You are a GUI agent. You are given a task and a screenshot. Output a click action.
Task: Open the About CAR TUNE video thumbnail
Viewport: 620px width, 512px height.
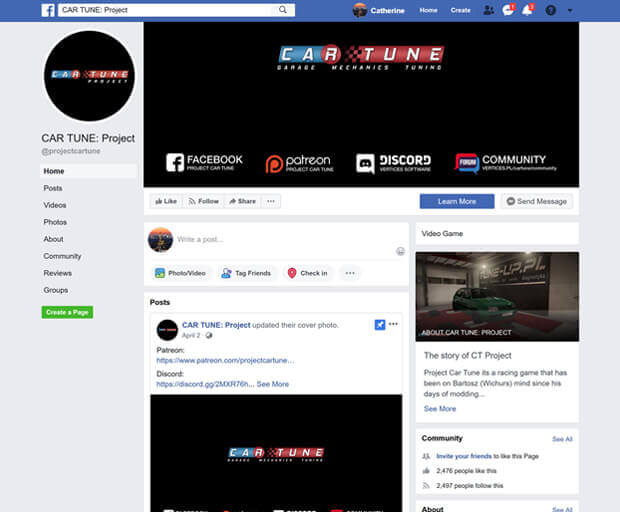coord(497,296)
